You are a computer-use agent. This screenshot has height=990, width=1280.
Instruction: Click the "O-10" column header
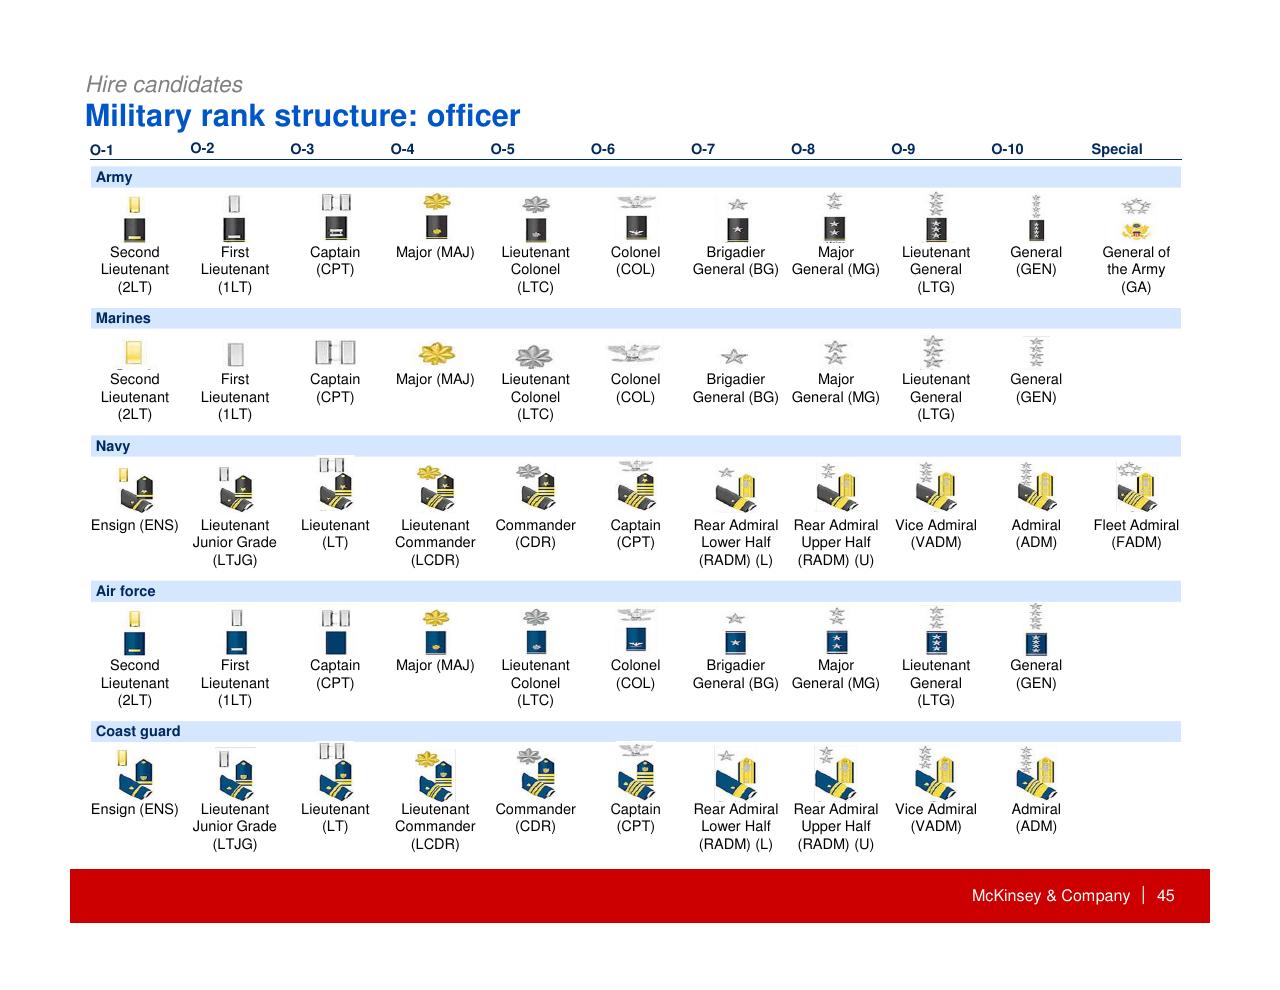click(1007, 149)
